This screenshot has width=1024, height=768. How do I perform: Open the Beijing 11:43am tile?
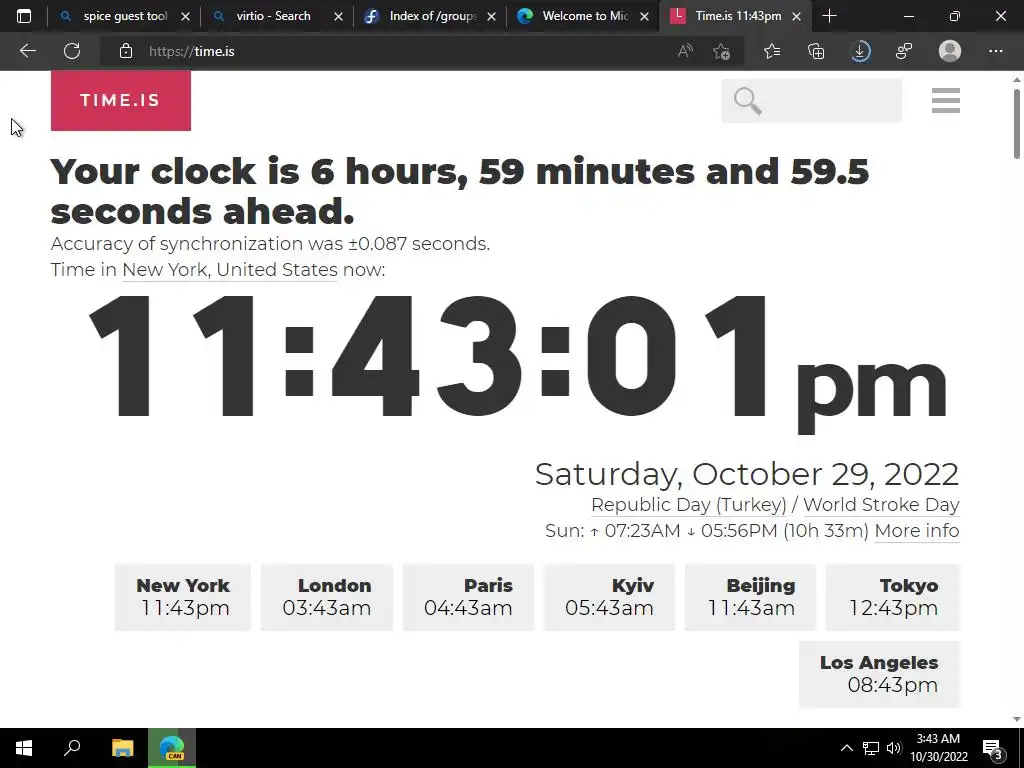750,597
